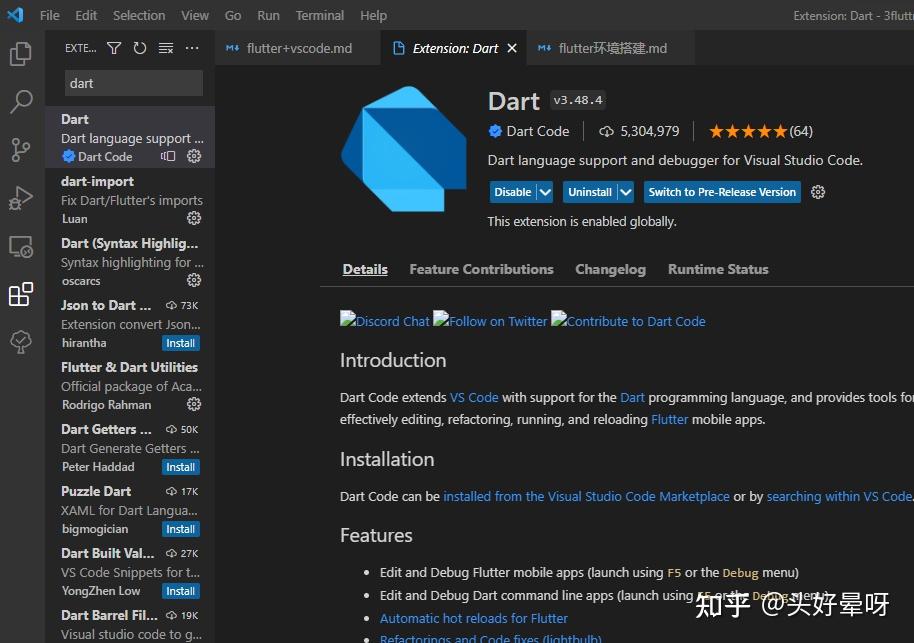This screenshot has height=643, width=914.
Task: Install the Json to Dart extension
Action: (x=180, y=342)
